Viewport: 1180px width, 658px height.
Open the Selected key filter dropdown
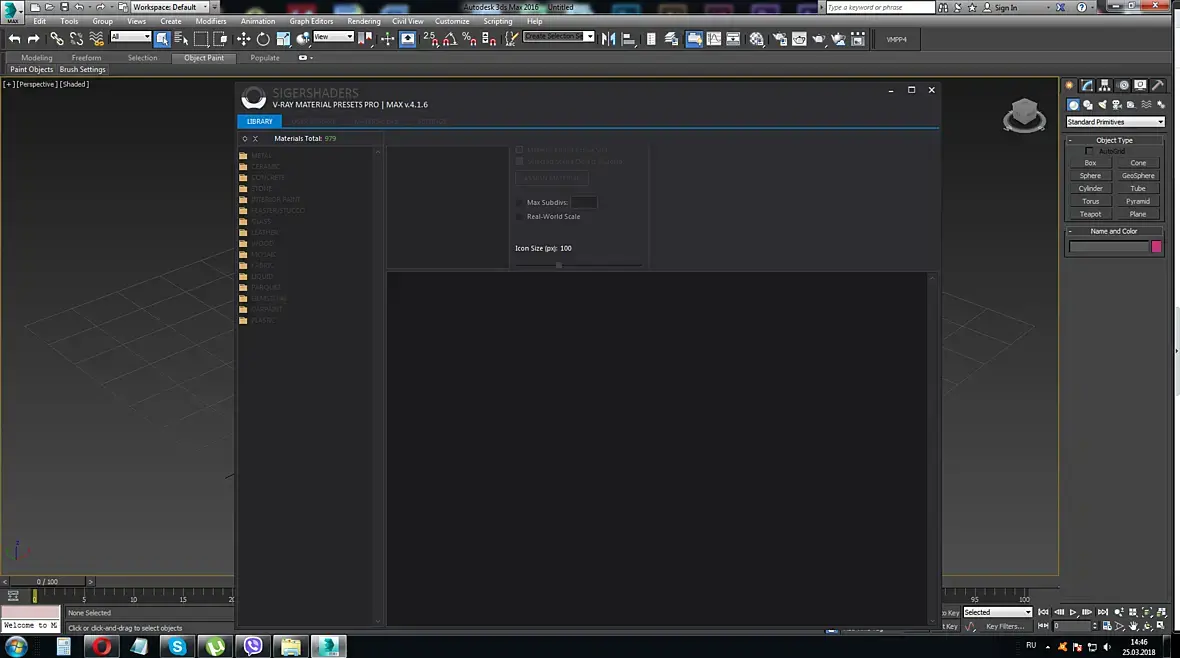[x=997, y=612]
